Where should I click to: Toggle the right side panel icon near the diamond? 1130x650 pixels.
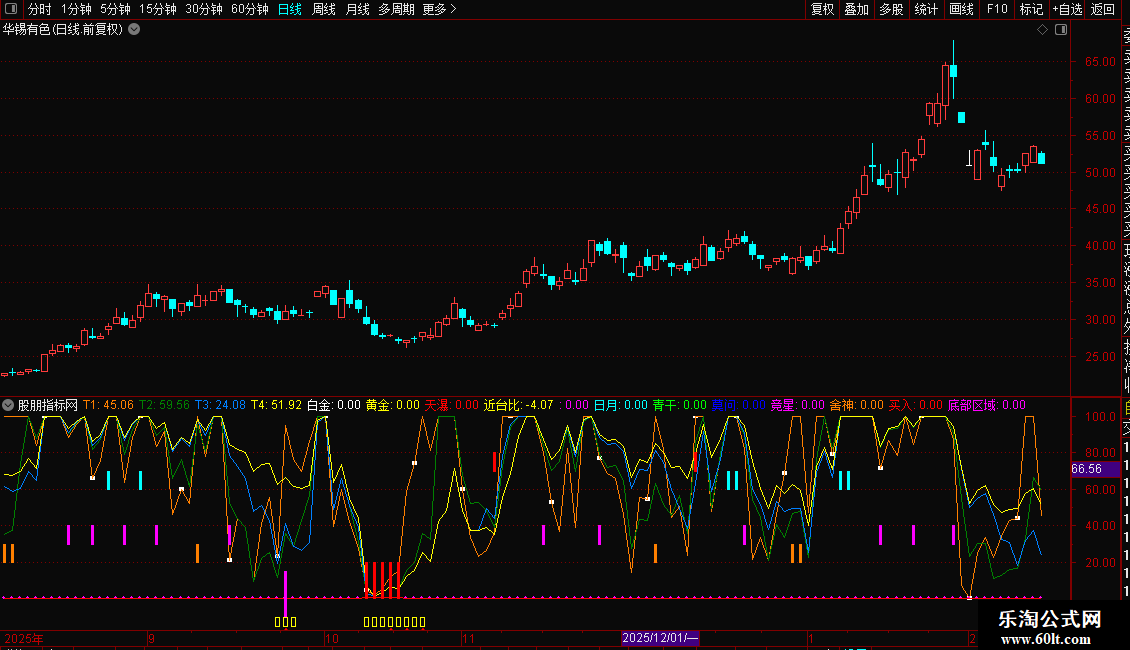(x=1060, y=30)
